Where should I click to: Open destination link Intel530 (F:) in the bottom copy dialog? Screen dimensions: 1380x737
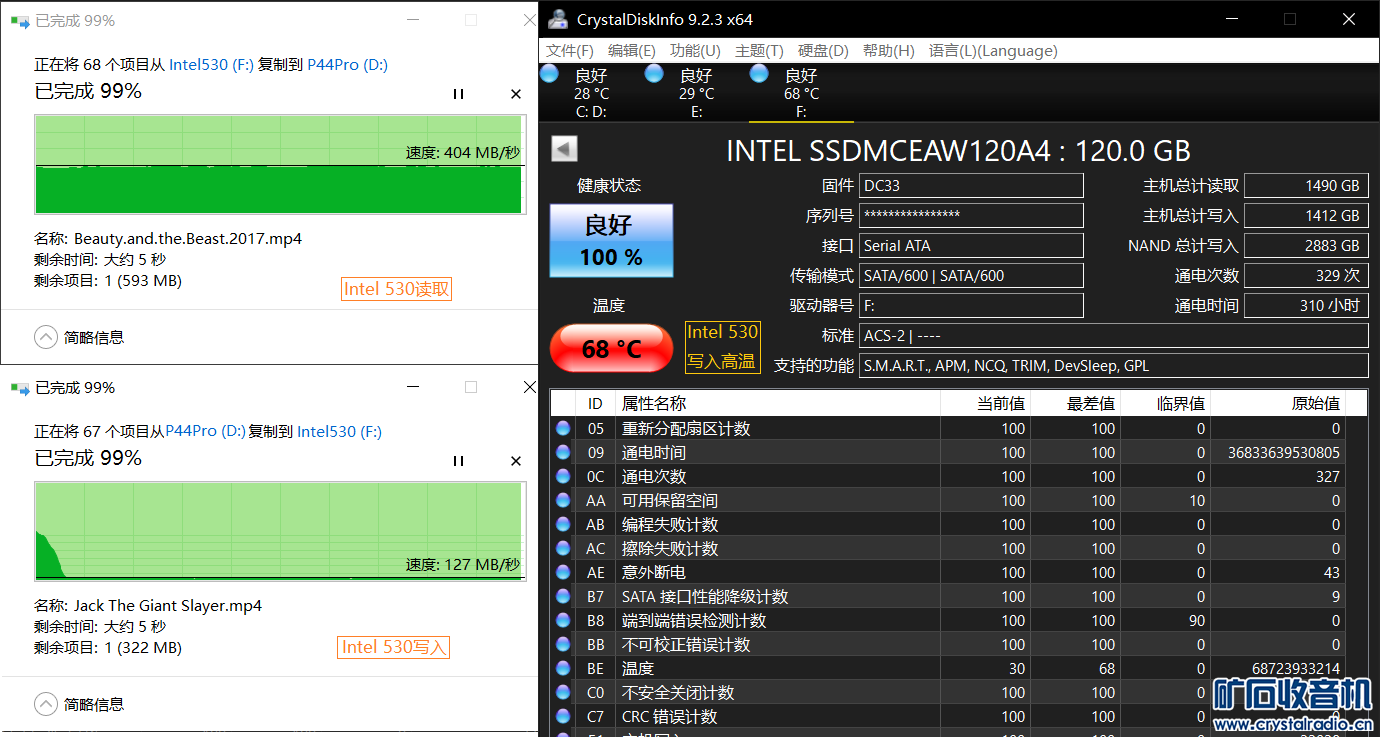point(339,431)
